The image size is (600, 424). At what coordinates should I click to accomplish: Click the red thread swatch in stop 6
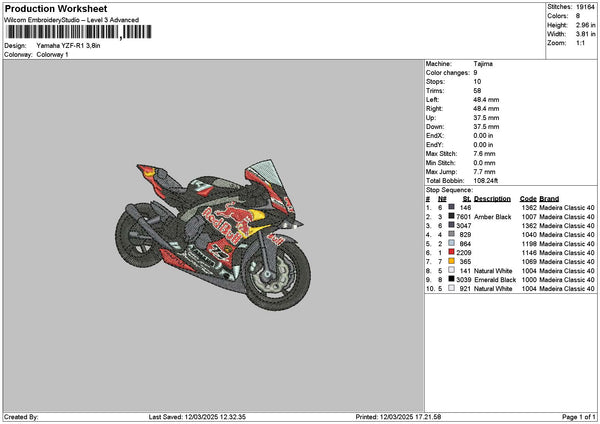[x=452, y=252]
